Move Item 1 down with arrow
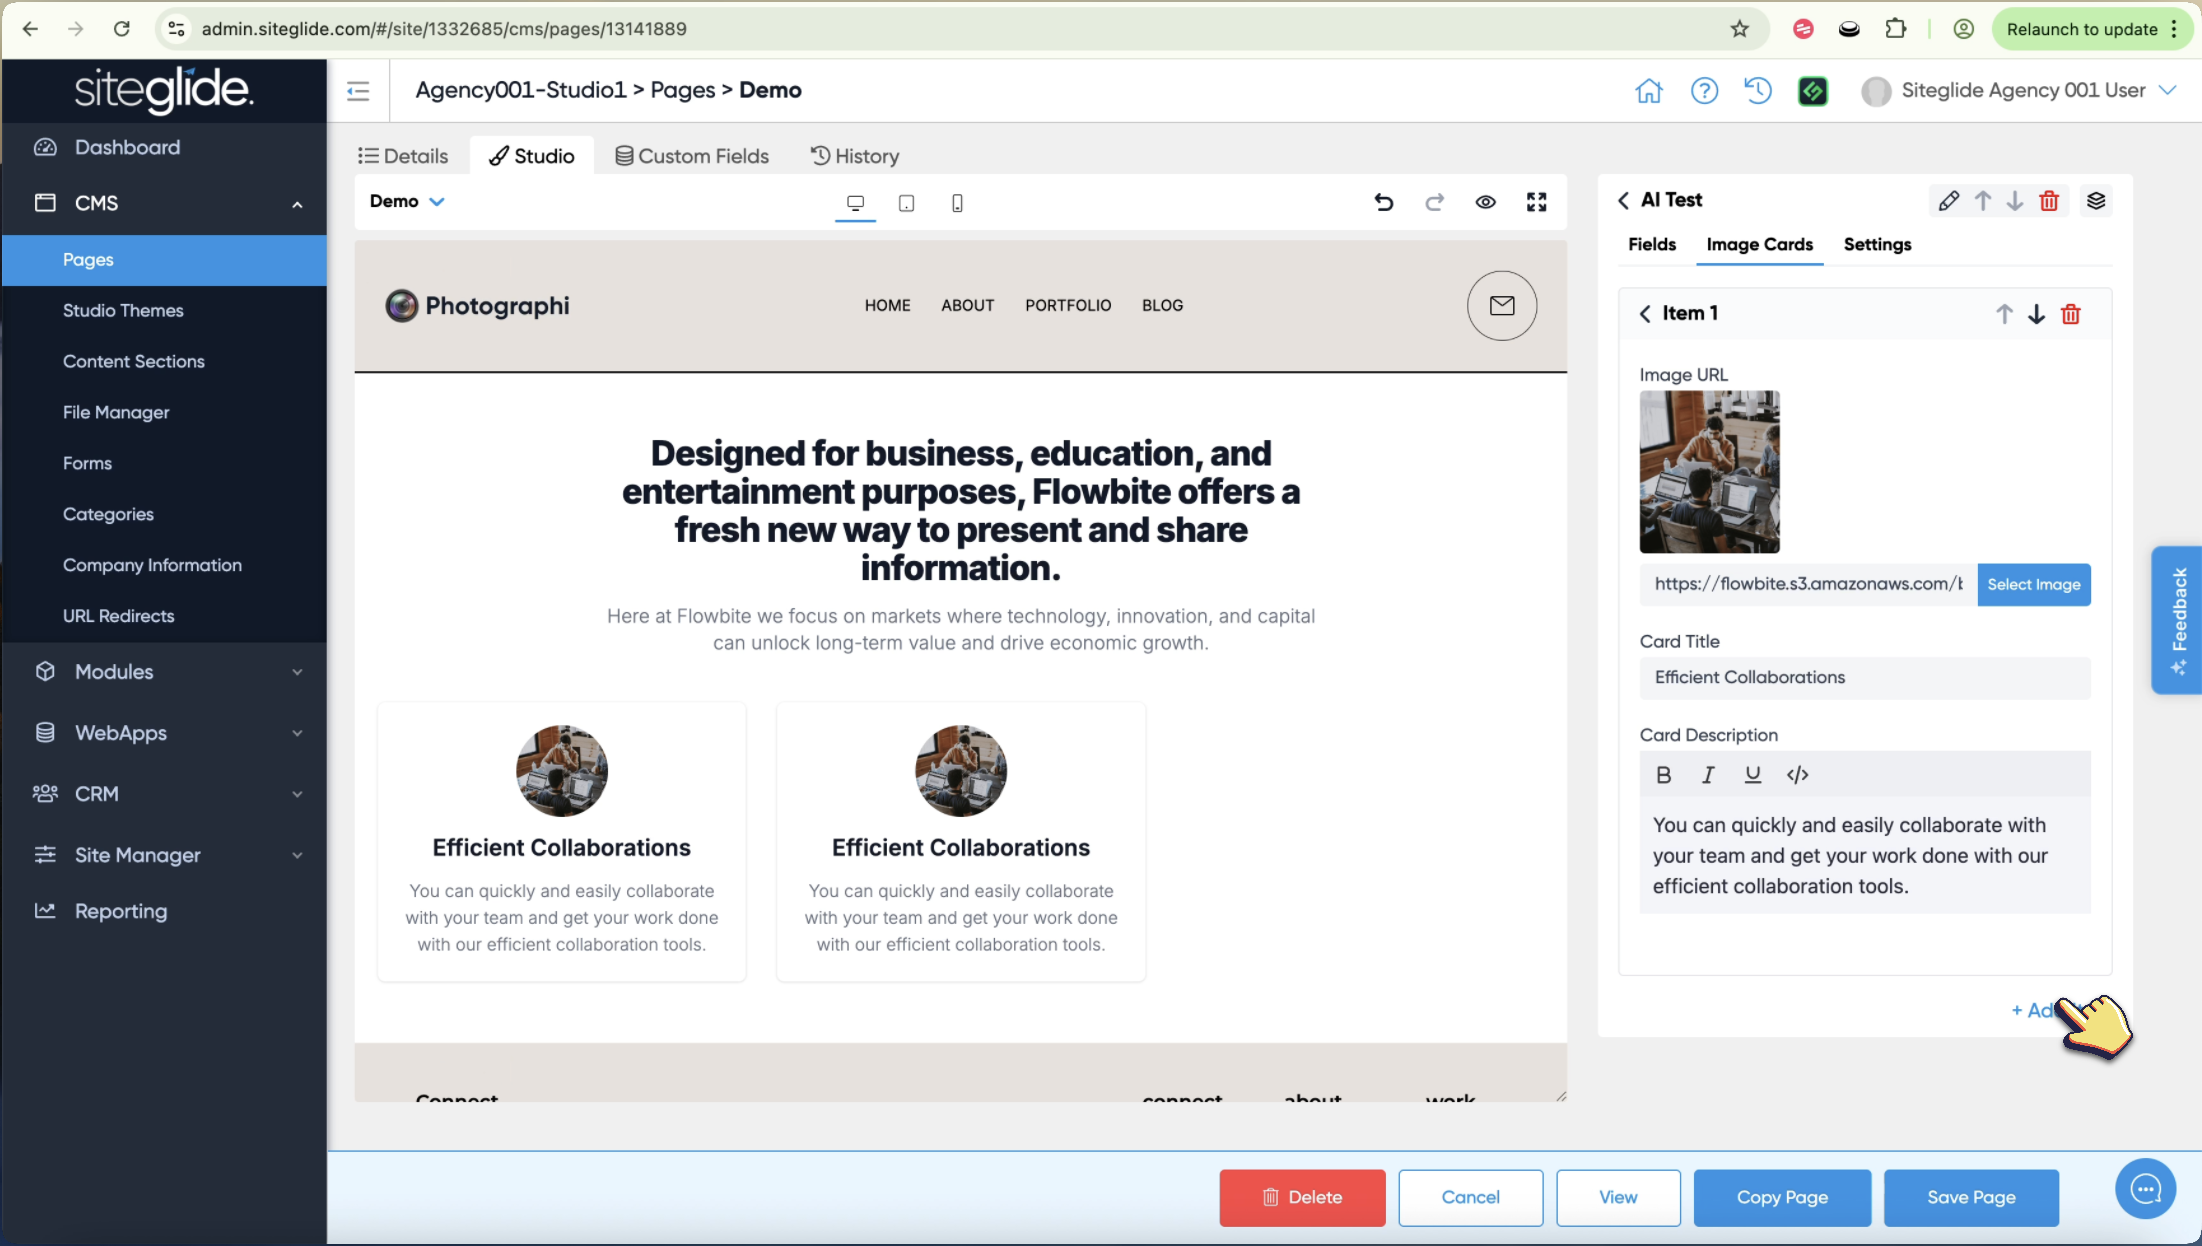2202x1246 pixels. pos(2036,314)
